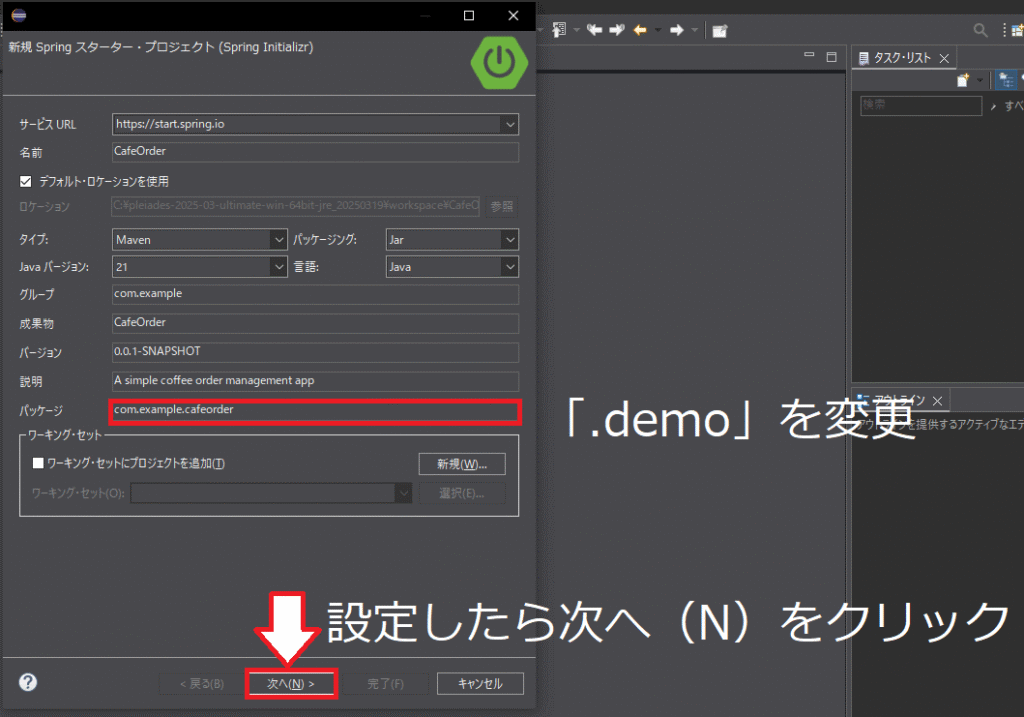Click the white Forward navigation arrow
The height and width of the screenshot is (717, 1024).
pos(677,30)
